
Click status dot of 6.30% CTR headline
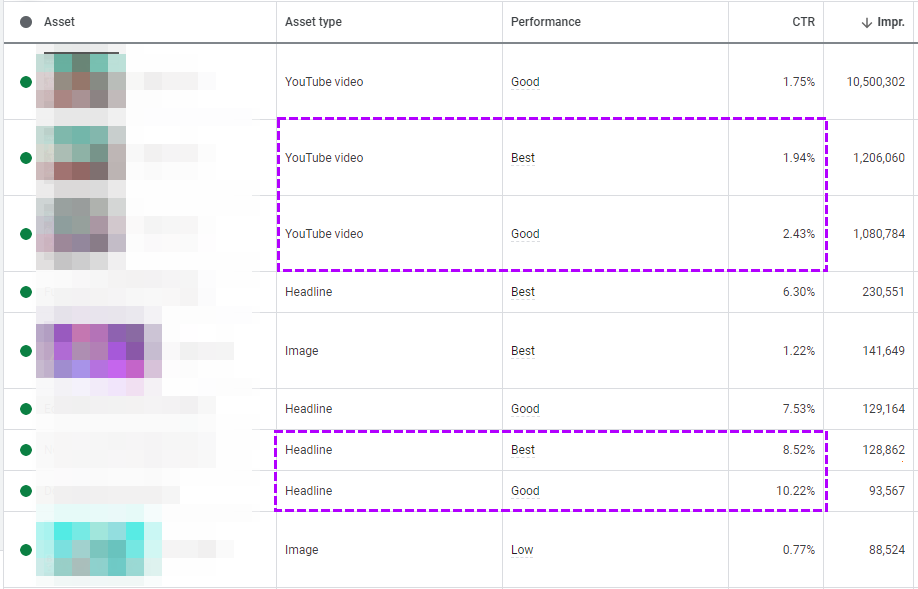26,292
